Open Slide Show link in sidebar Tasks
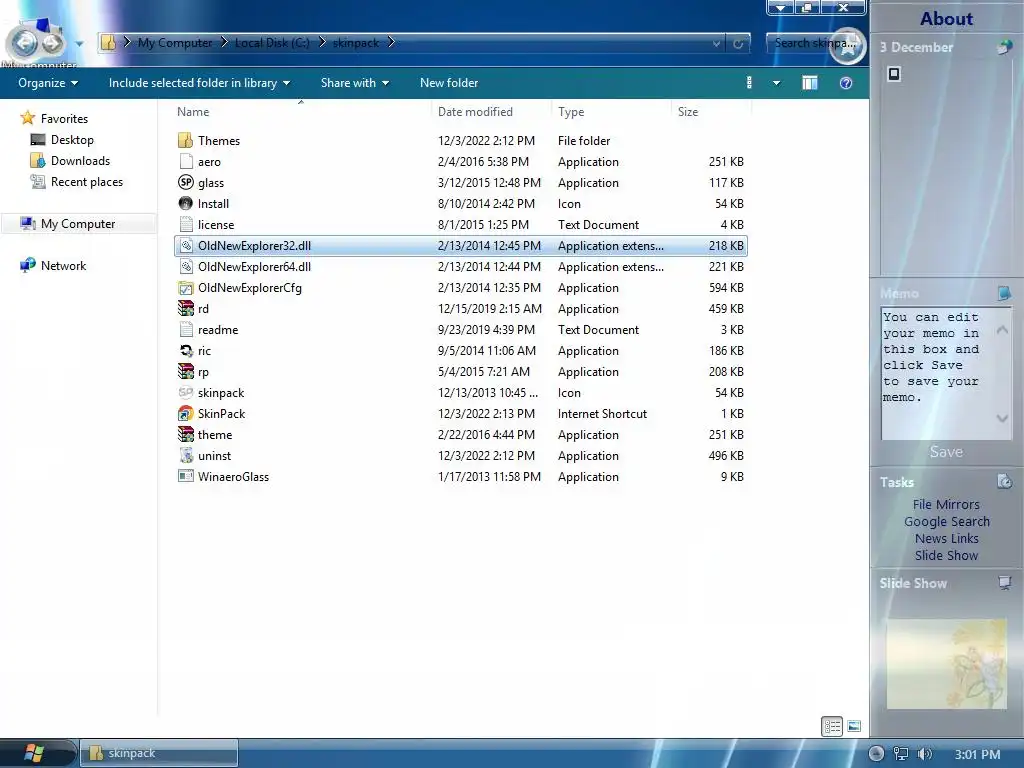Screen dimensions: 1024x768 point(946,555)
